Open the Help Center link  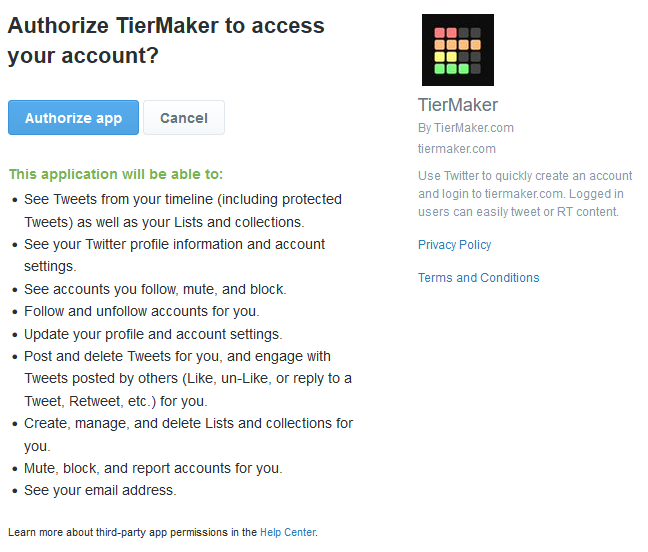point(288,532)
